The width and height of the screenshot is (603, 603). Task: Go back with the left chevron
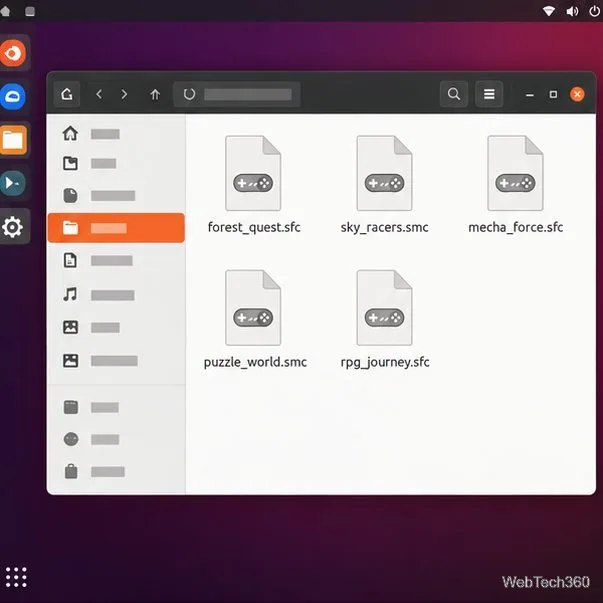[99, 94]
